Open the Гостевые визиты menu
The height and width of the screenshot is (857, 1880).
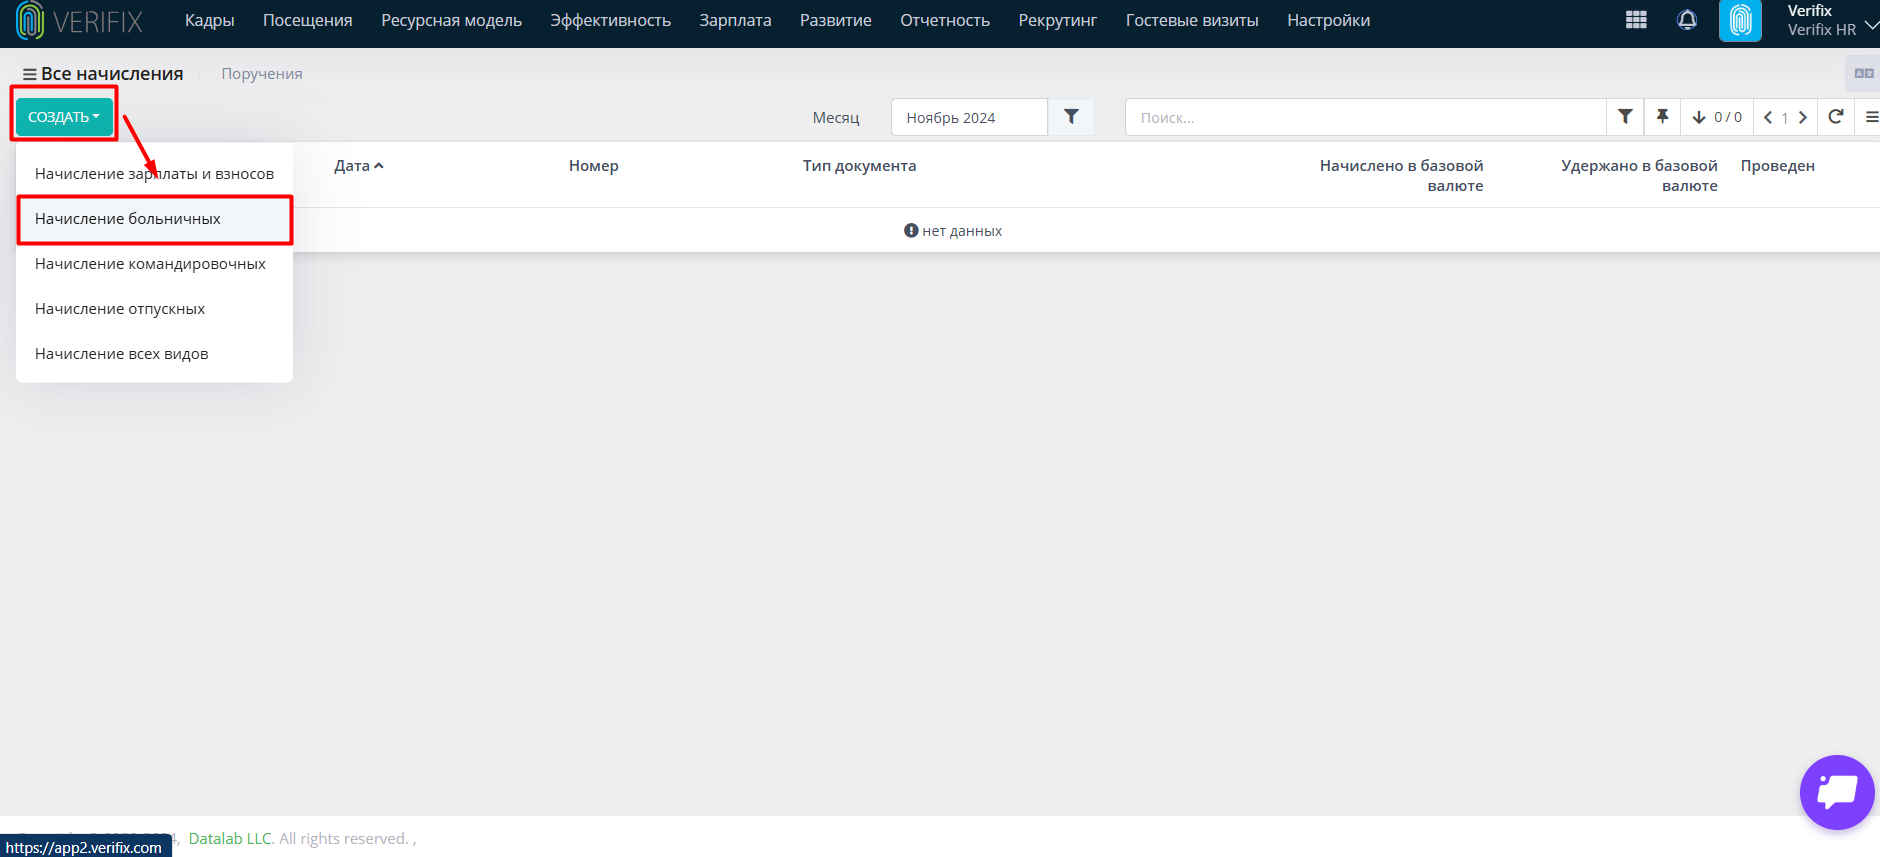[x=1191, y=20]
